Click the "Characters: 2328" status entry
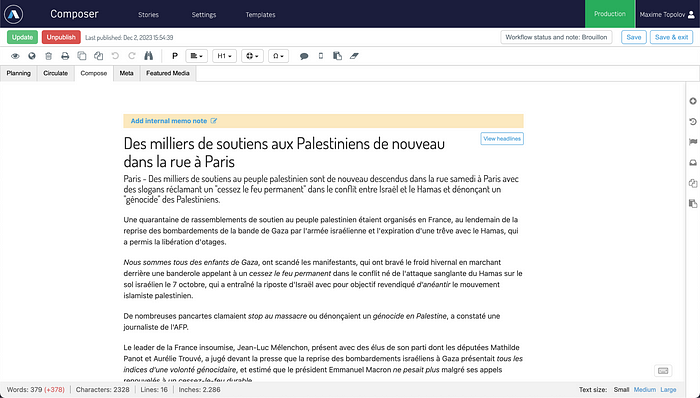Image resolution: width=700 pixels, height=398 pixels. click(103, 390)
